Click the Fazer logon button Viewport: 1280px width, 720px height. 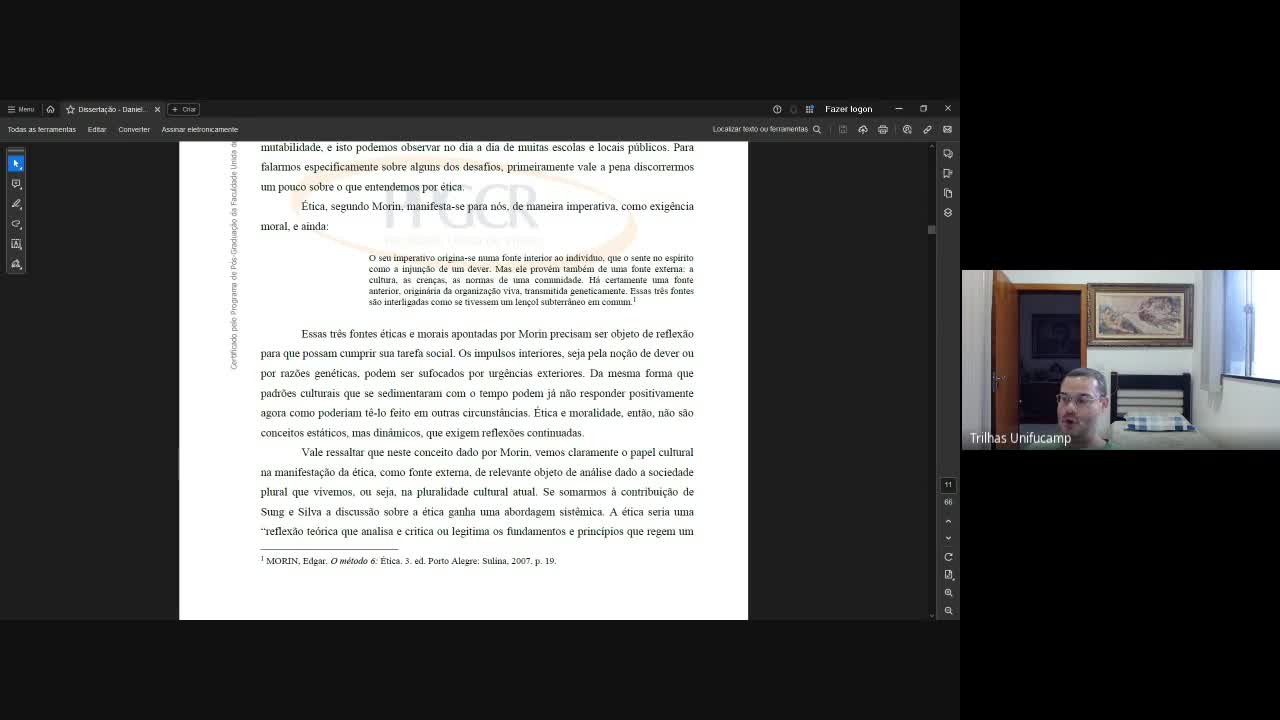click(848, 109)
